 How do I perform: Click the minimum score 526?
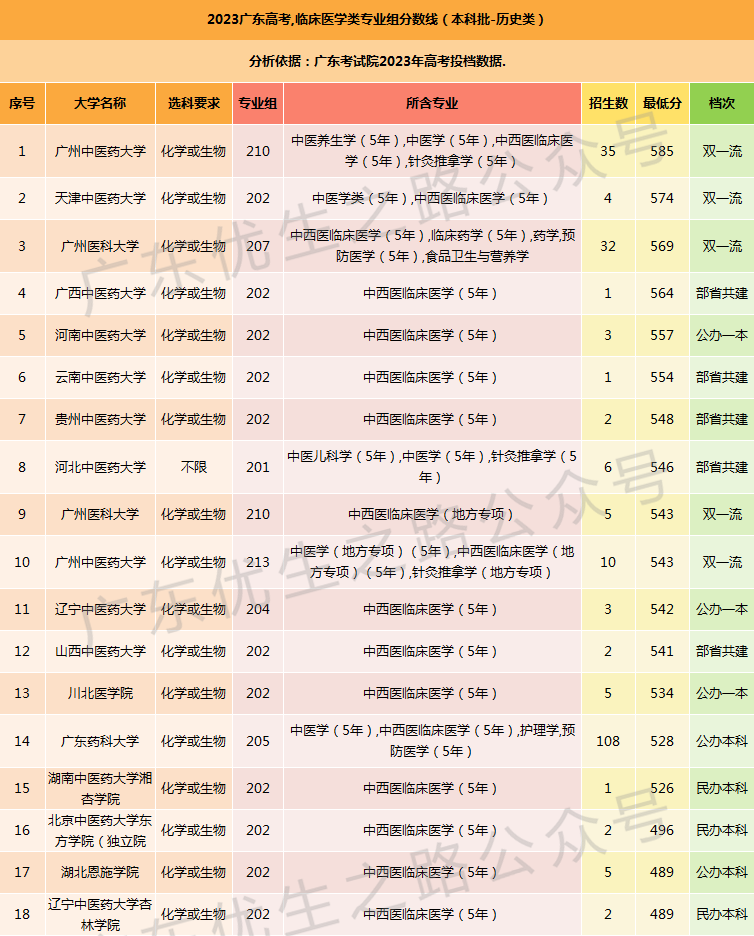tap(662, 788)
